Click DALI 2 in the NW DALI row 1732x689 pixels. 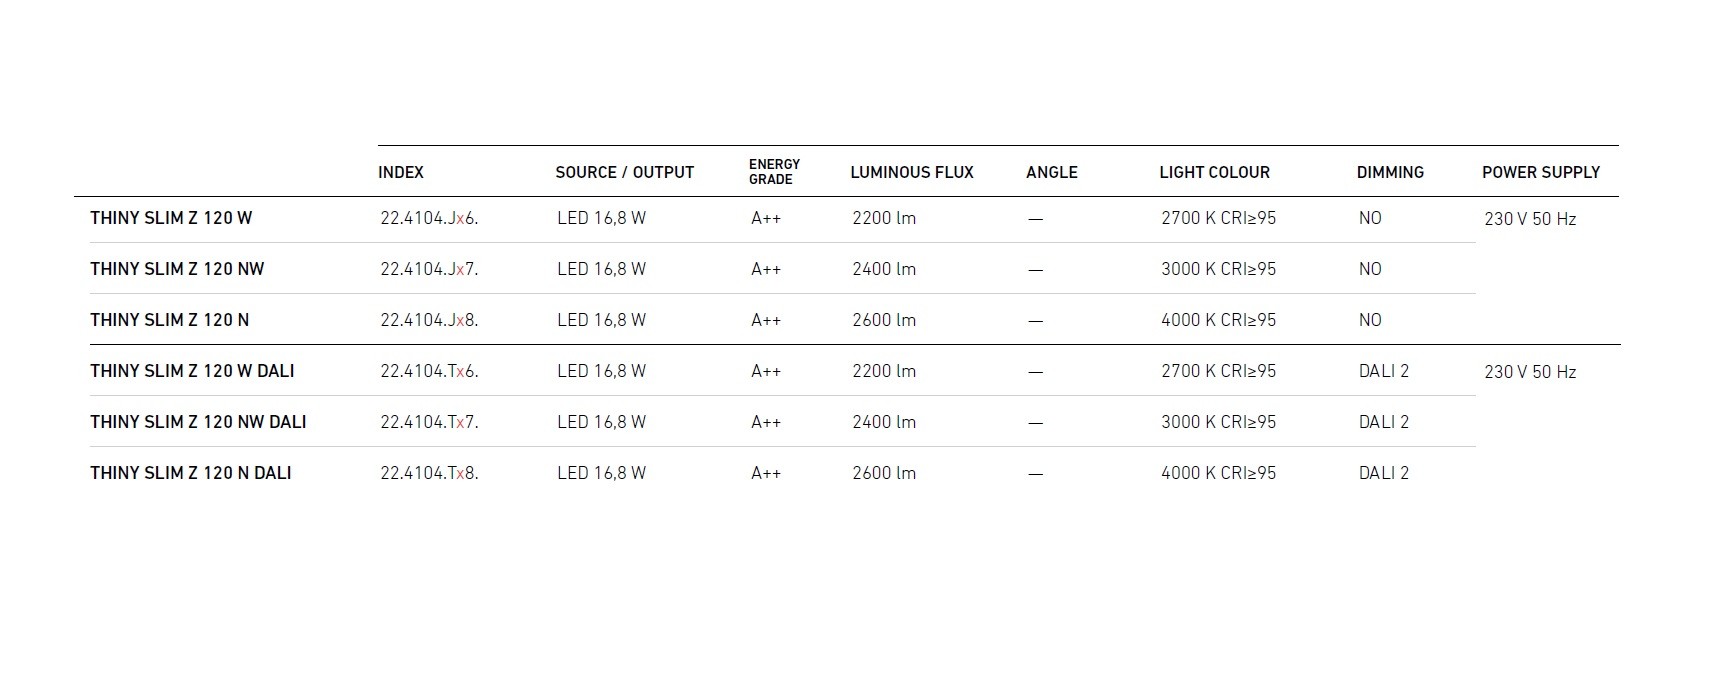pos(1383,422)
